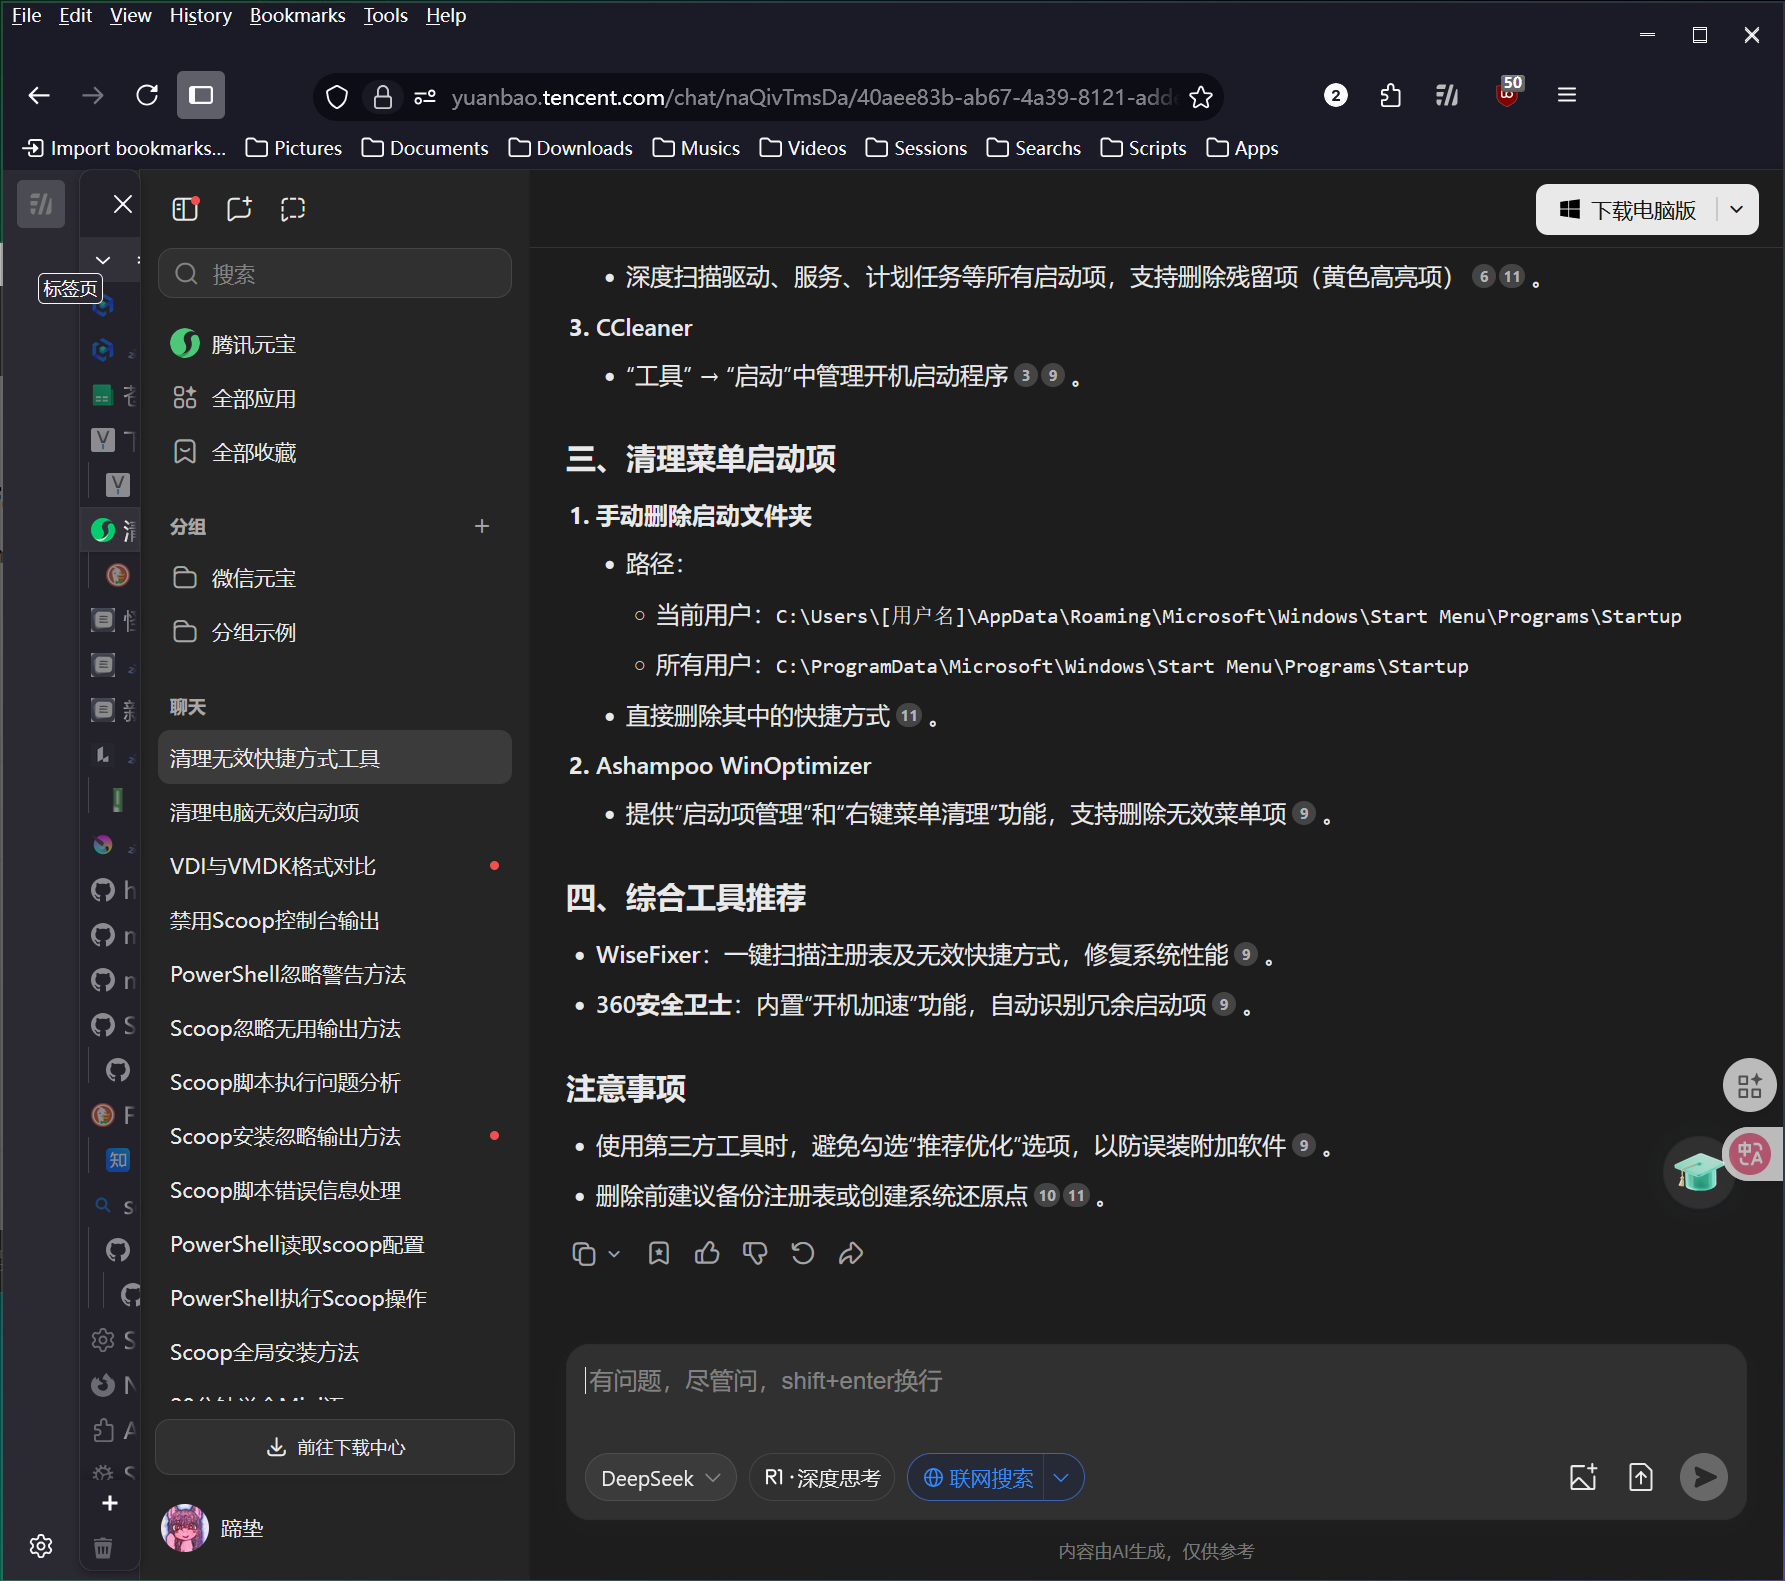Open the View menu

coord(130,15)
